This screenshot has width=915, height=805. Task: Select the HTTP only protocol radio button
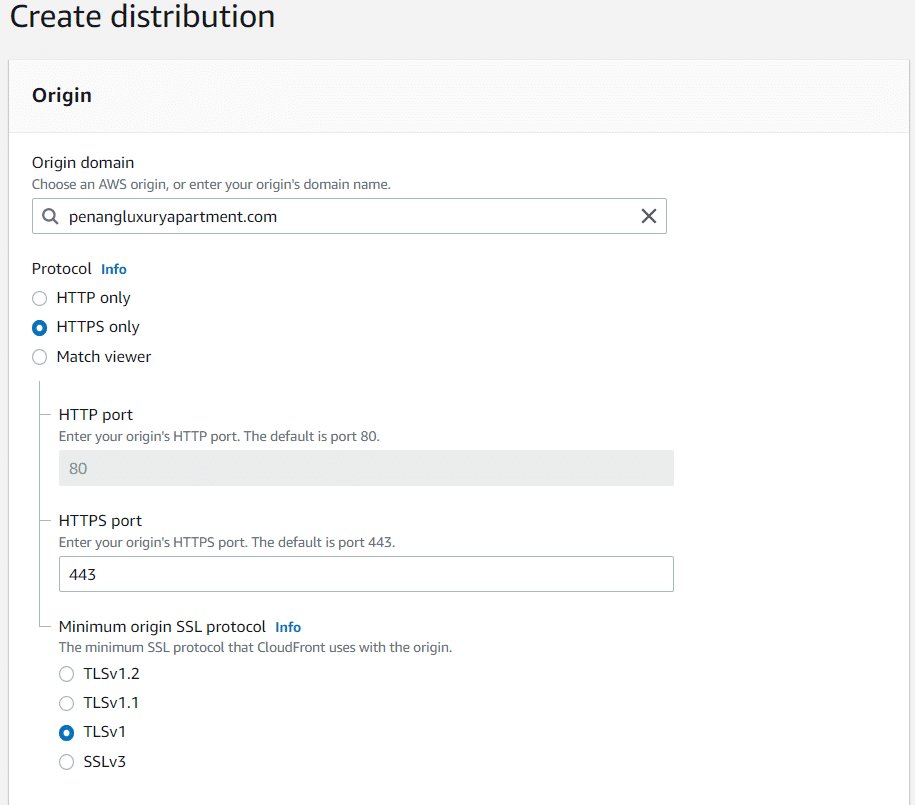40,298
